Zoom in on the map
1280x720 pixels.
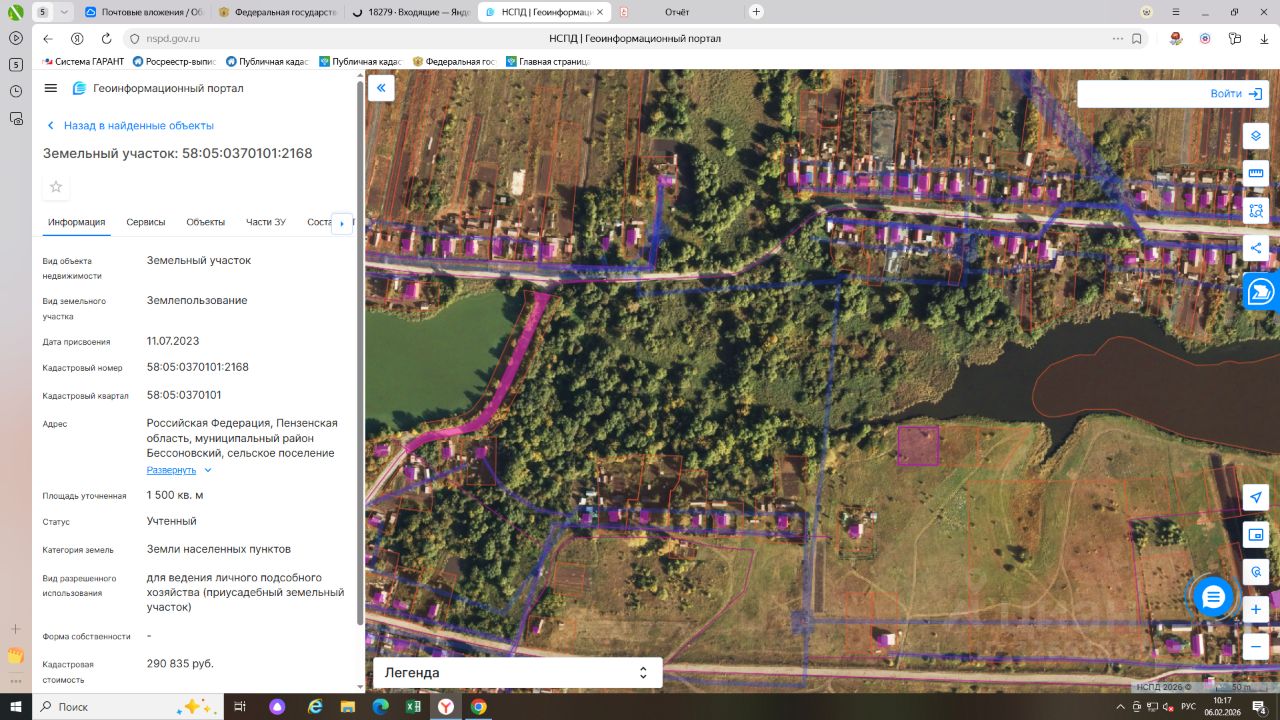(1256, 609)
